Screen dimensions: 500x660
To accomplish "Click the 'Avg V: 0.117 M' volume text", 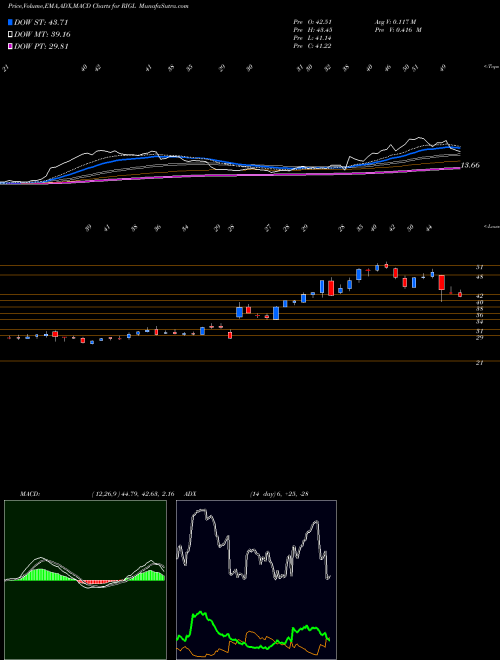I will 395,22.
